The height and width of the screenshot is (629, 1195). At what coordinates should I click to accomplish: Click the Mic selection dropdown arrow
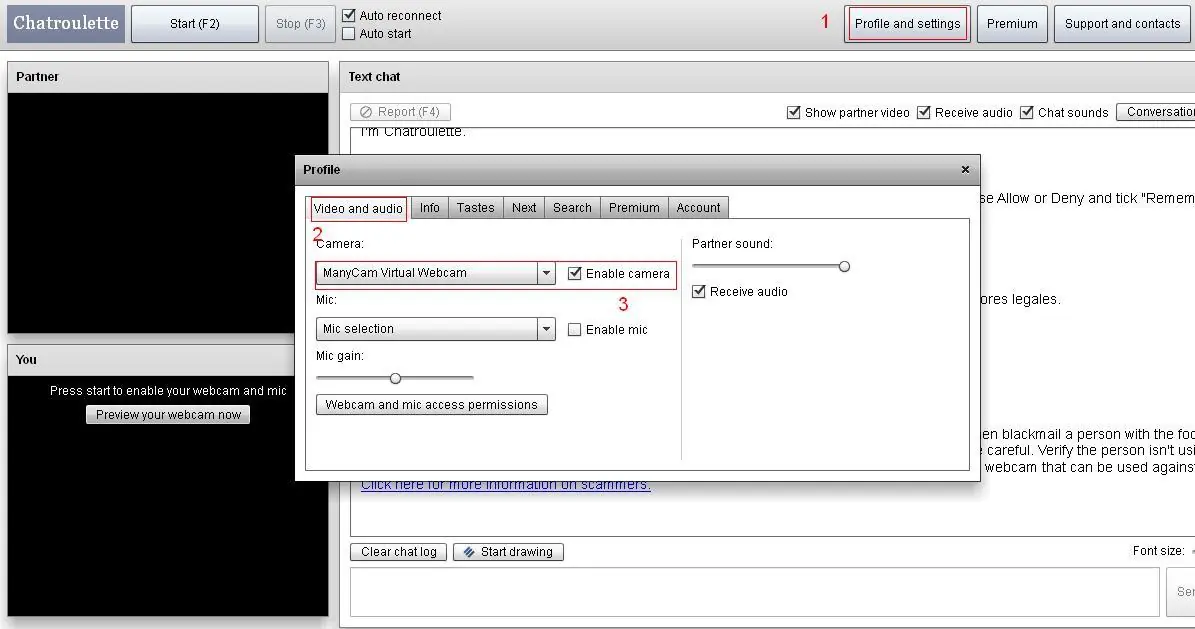point(546,329)
